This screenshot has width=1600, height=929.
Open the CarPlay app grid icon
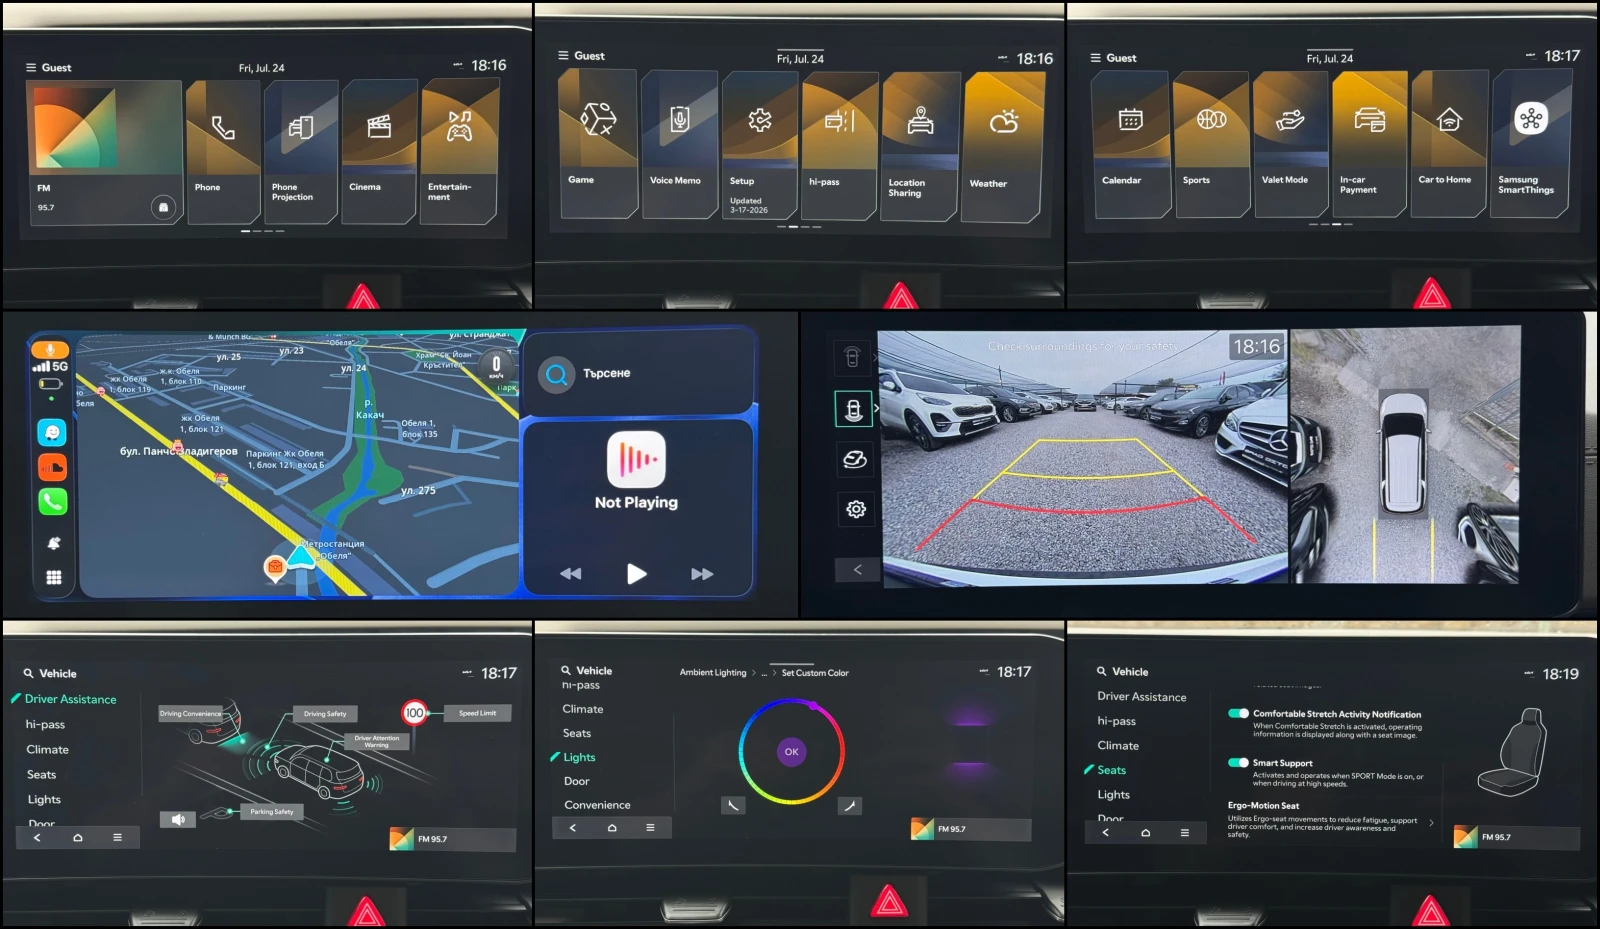coord(54,577)
